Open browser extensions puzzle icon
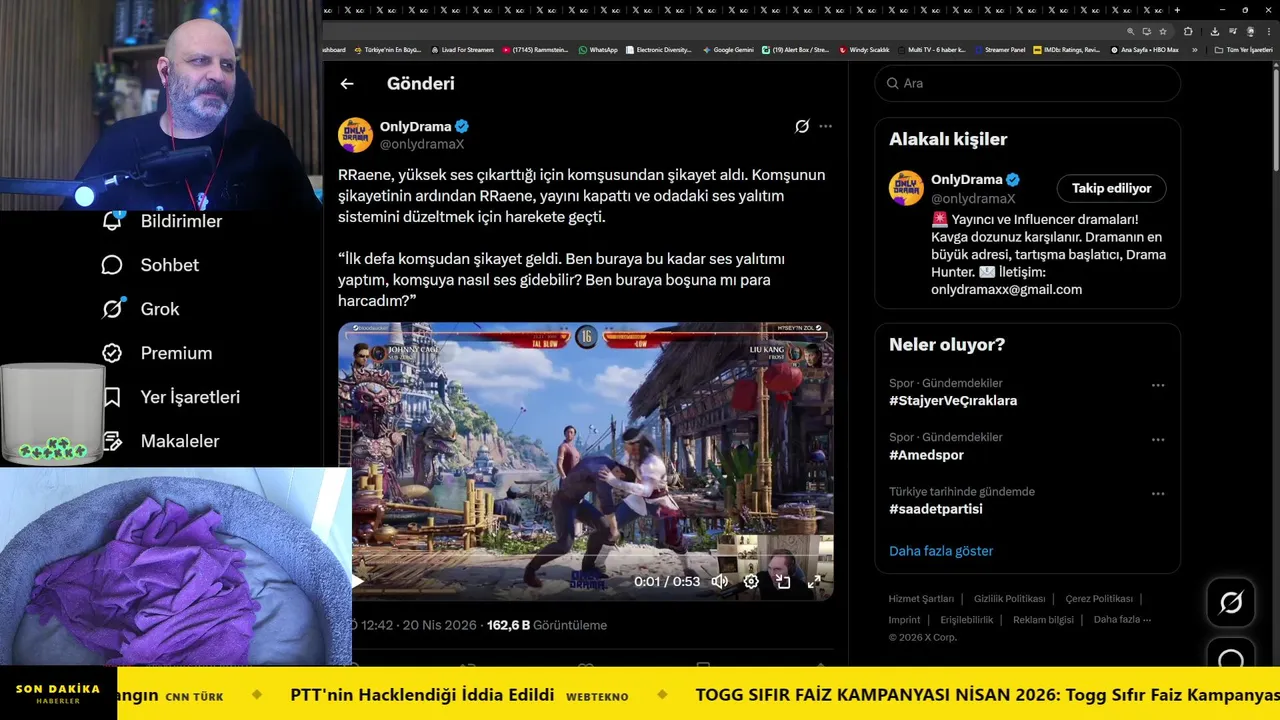 1188,31
